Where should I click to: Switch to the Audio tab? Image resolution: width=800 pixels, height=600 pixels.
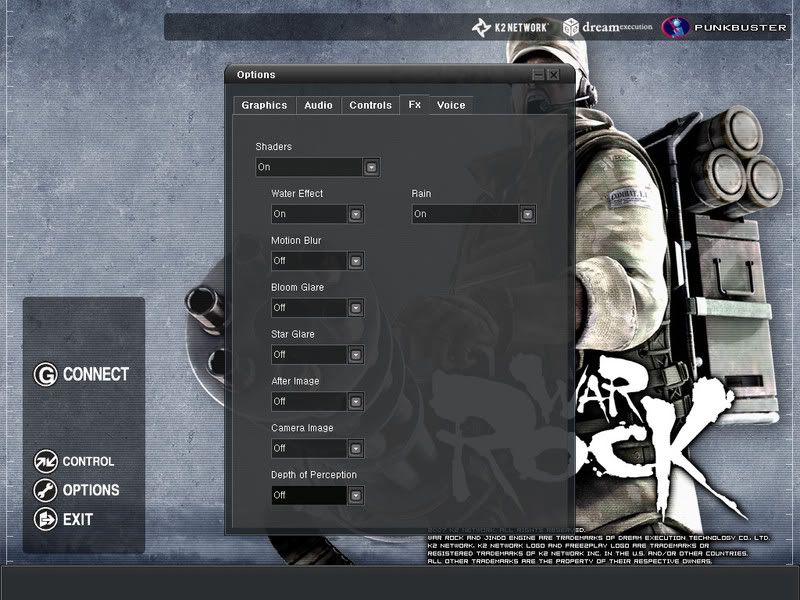point(318,105)
